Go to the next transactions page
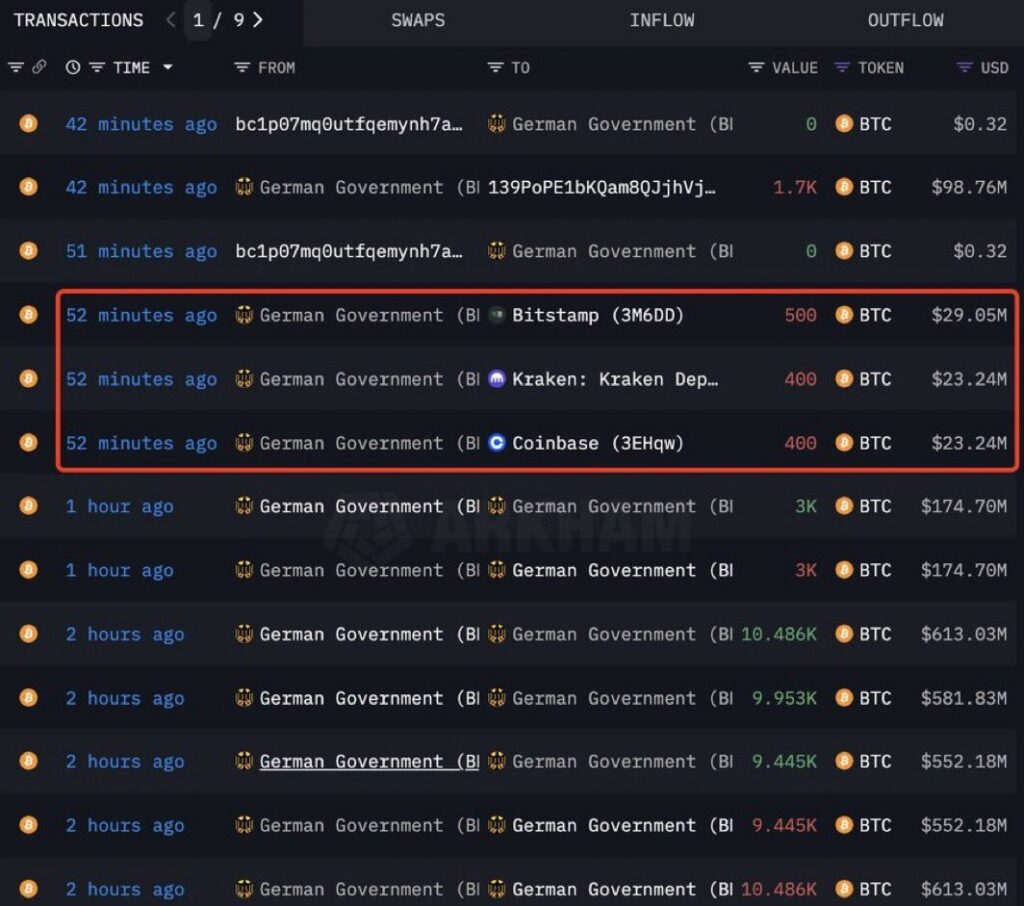This screenshot has width=1024, height=906. [258, 20]
